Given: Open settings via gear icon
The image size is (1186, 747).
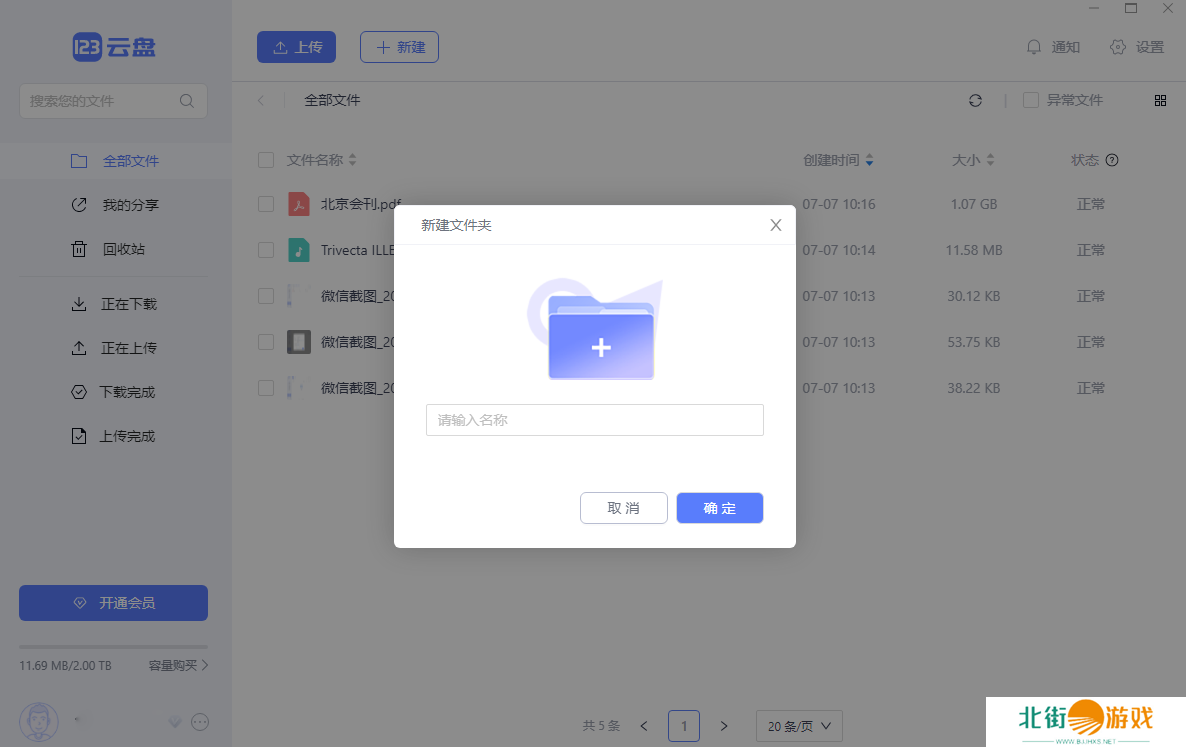Looking at the screenshot, I should click(x=1118, y=47).
